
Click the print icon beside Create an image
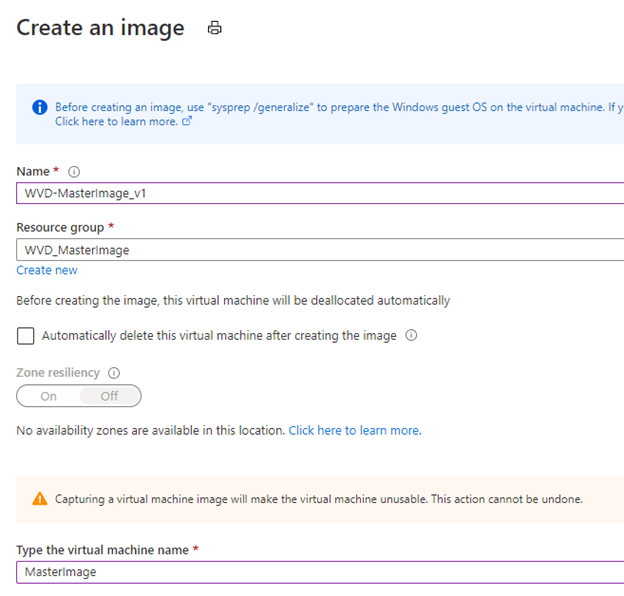tap(214, 28)
